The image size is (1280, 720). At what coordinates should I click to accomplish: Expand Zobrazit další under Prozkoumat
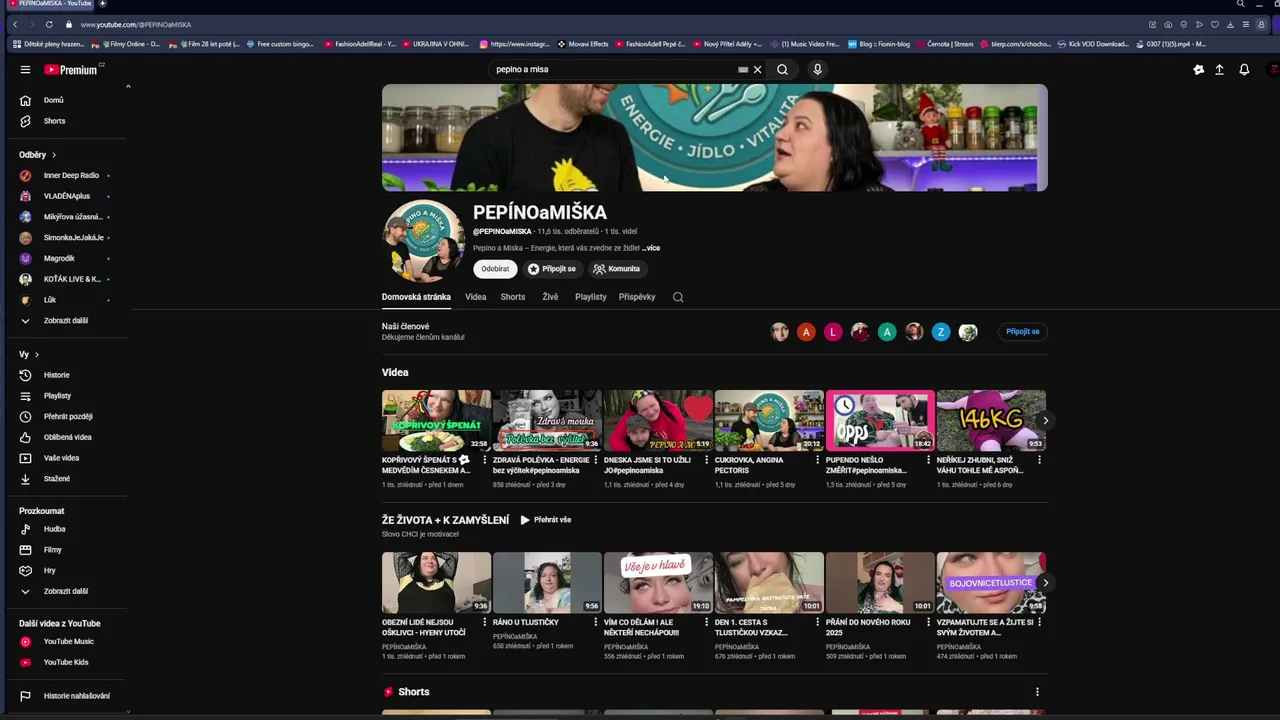point(65,591)
